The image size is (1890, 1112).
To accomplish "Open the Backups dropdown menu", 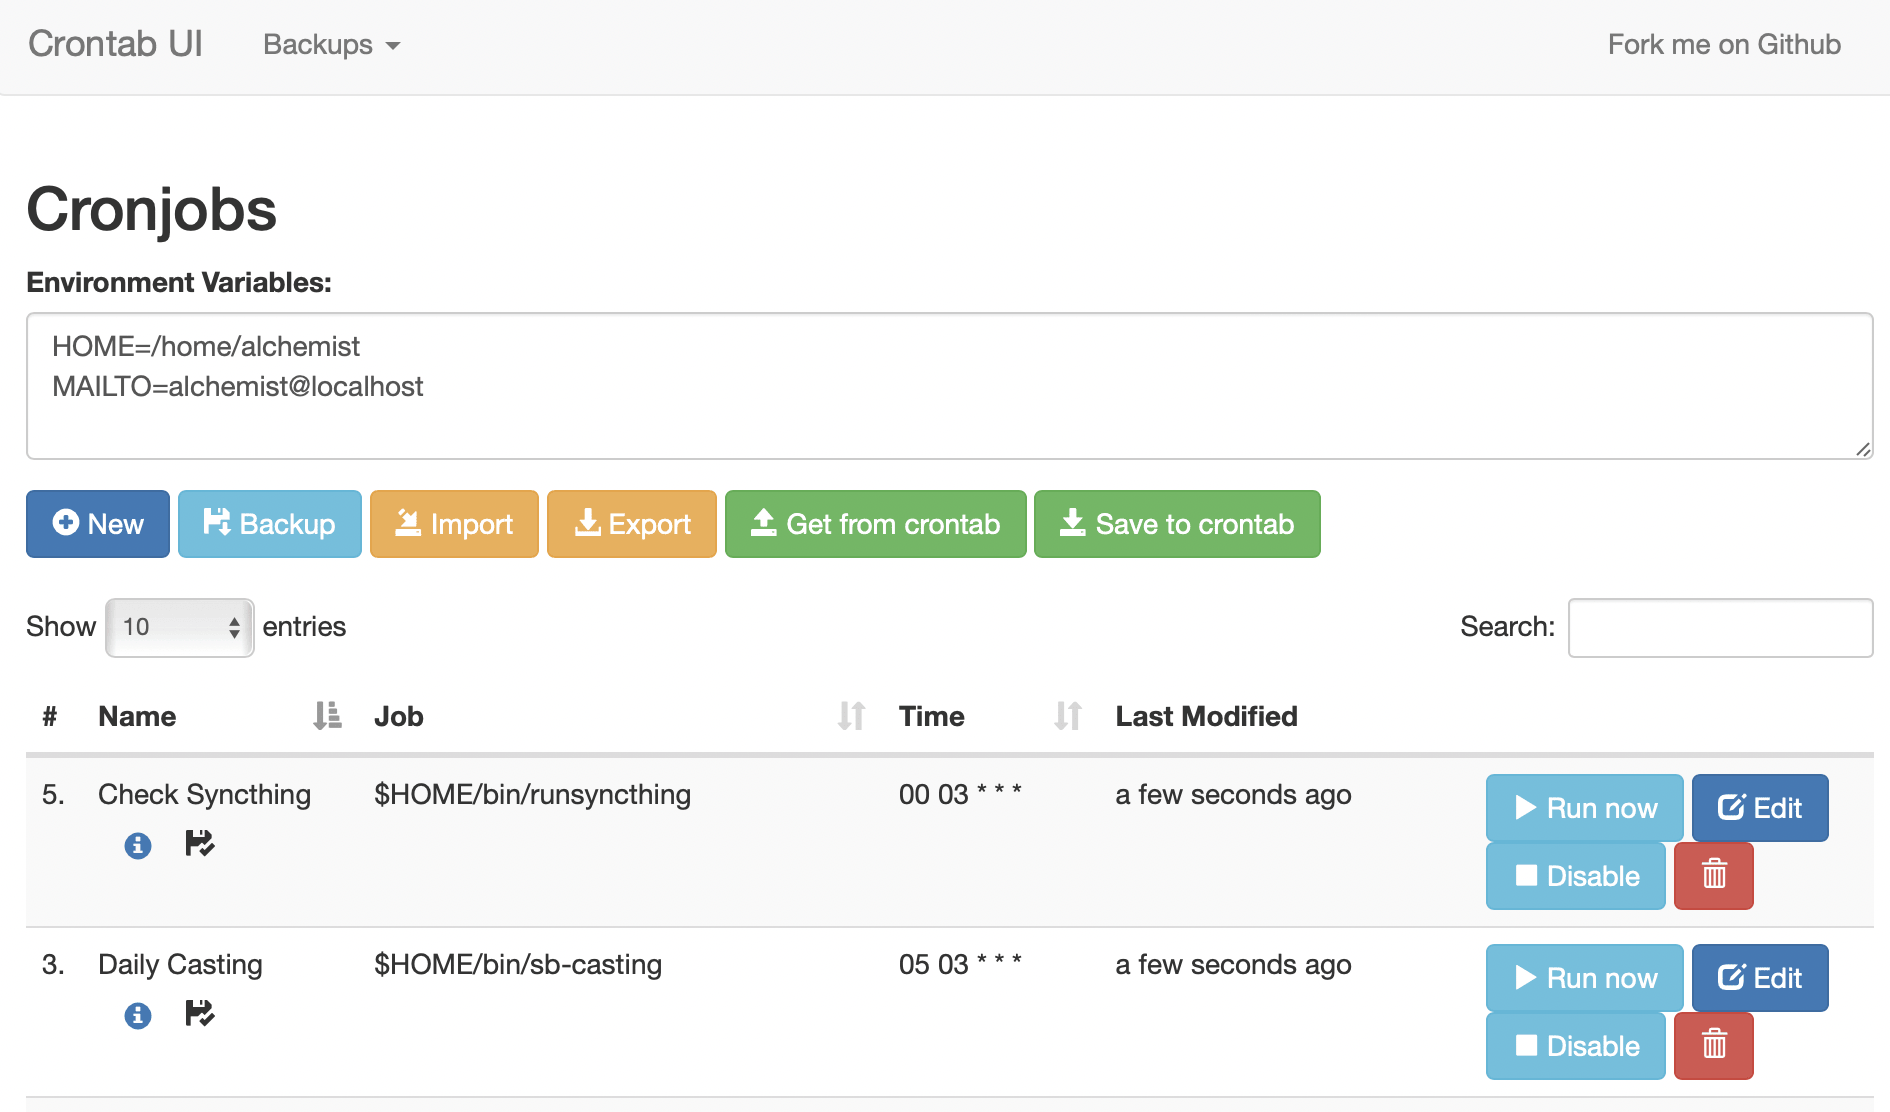I will pyautogui.click(x=331, y=45).
